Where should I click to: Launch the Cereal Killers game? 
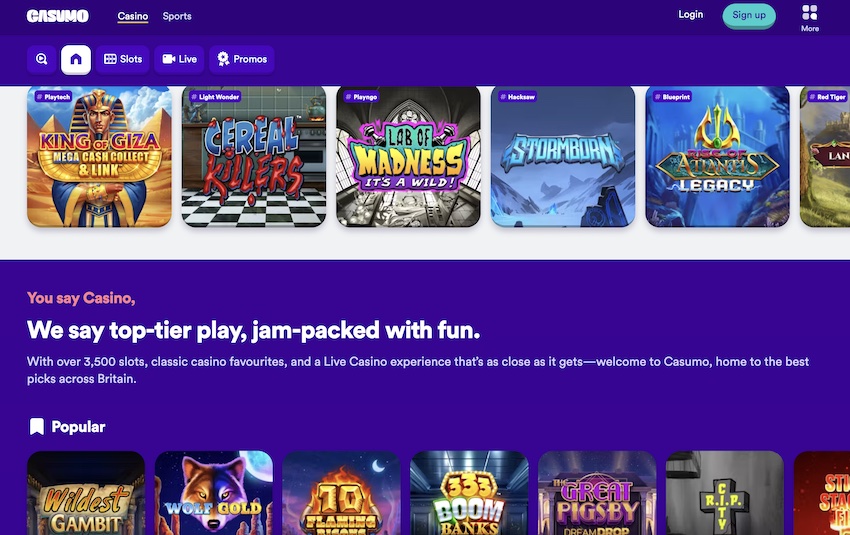pyautogui.click(x=254, y=157)
